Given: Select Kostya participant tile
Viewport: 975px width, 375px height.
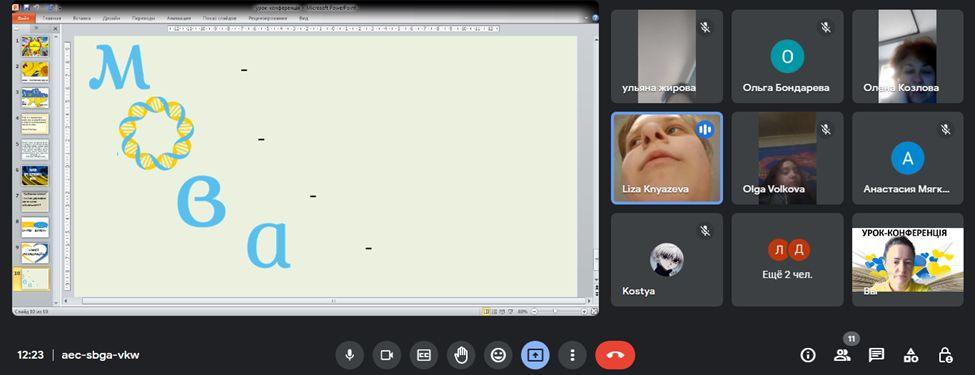Looking at the screenshot, I should [x=667, y=259].
